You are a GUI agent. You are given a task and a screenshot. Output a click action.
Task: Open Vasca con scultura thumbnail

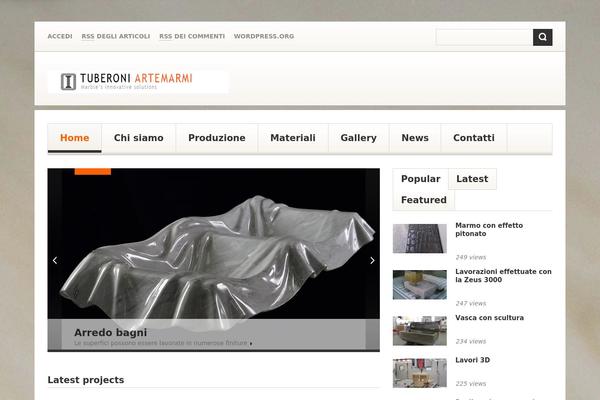tap(419, 331)
